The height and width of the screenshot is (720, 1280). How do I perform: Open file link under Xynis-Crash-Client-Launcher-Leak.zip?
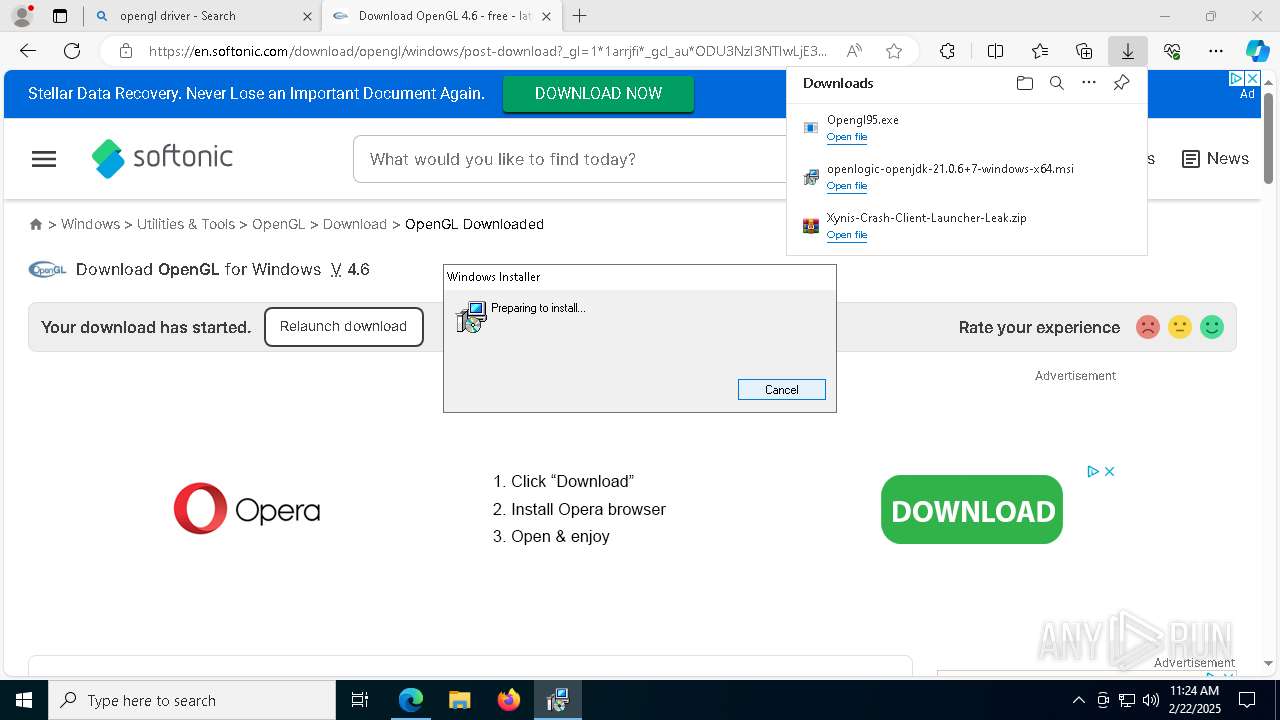pos(847,235)
